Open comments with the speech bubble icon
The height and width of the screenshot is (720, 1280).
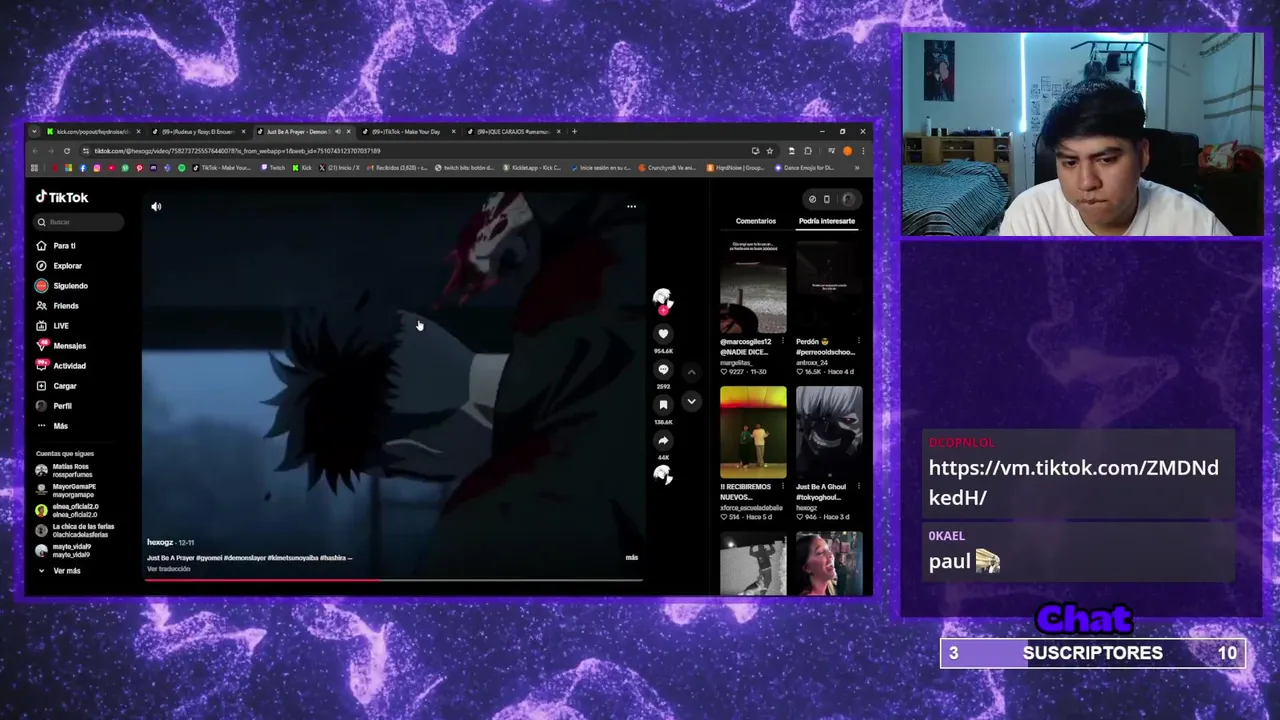663,370
